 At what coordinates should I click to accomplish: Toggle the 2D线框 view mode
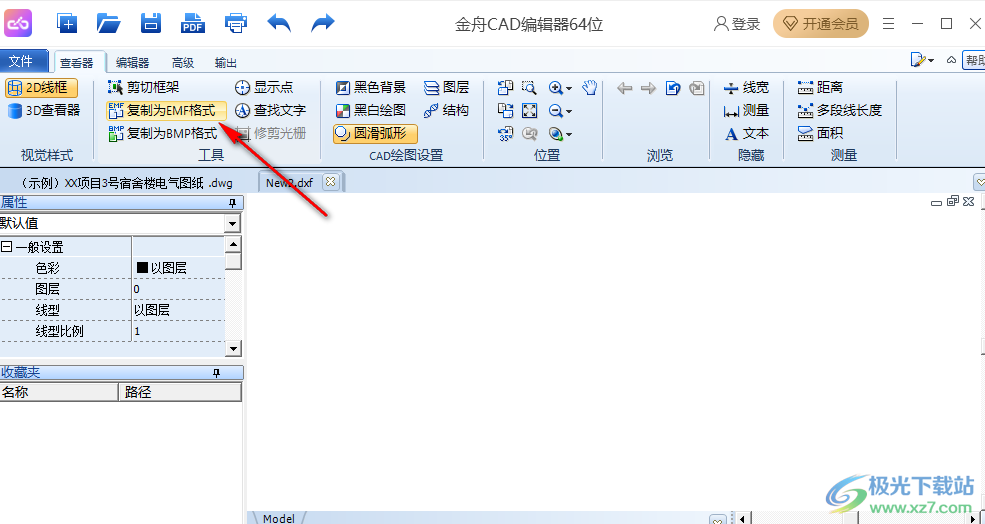[41, 87]
